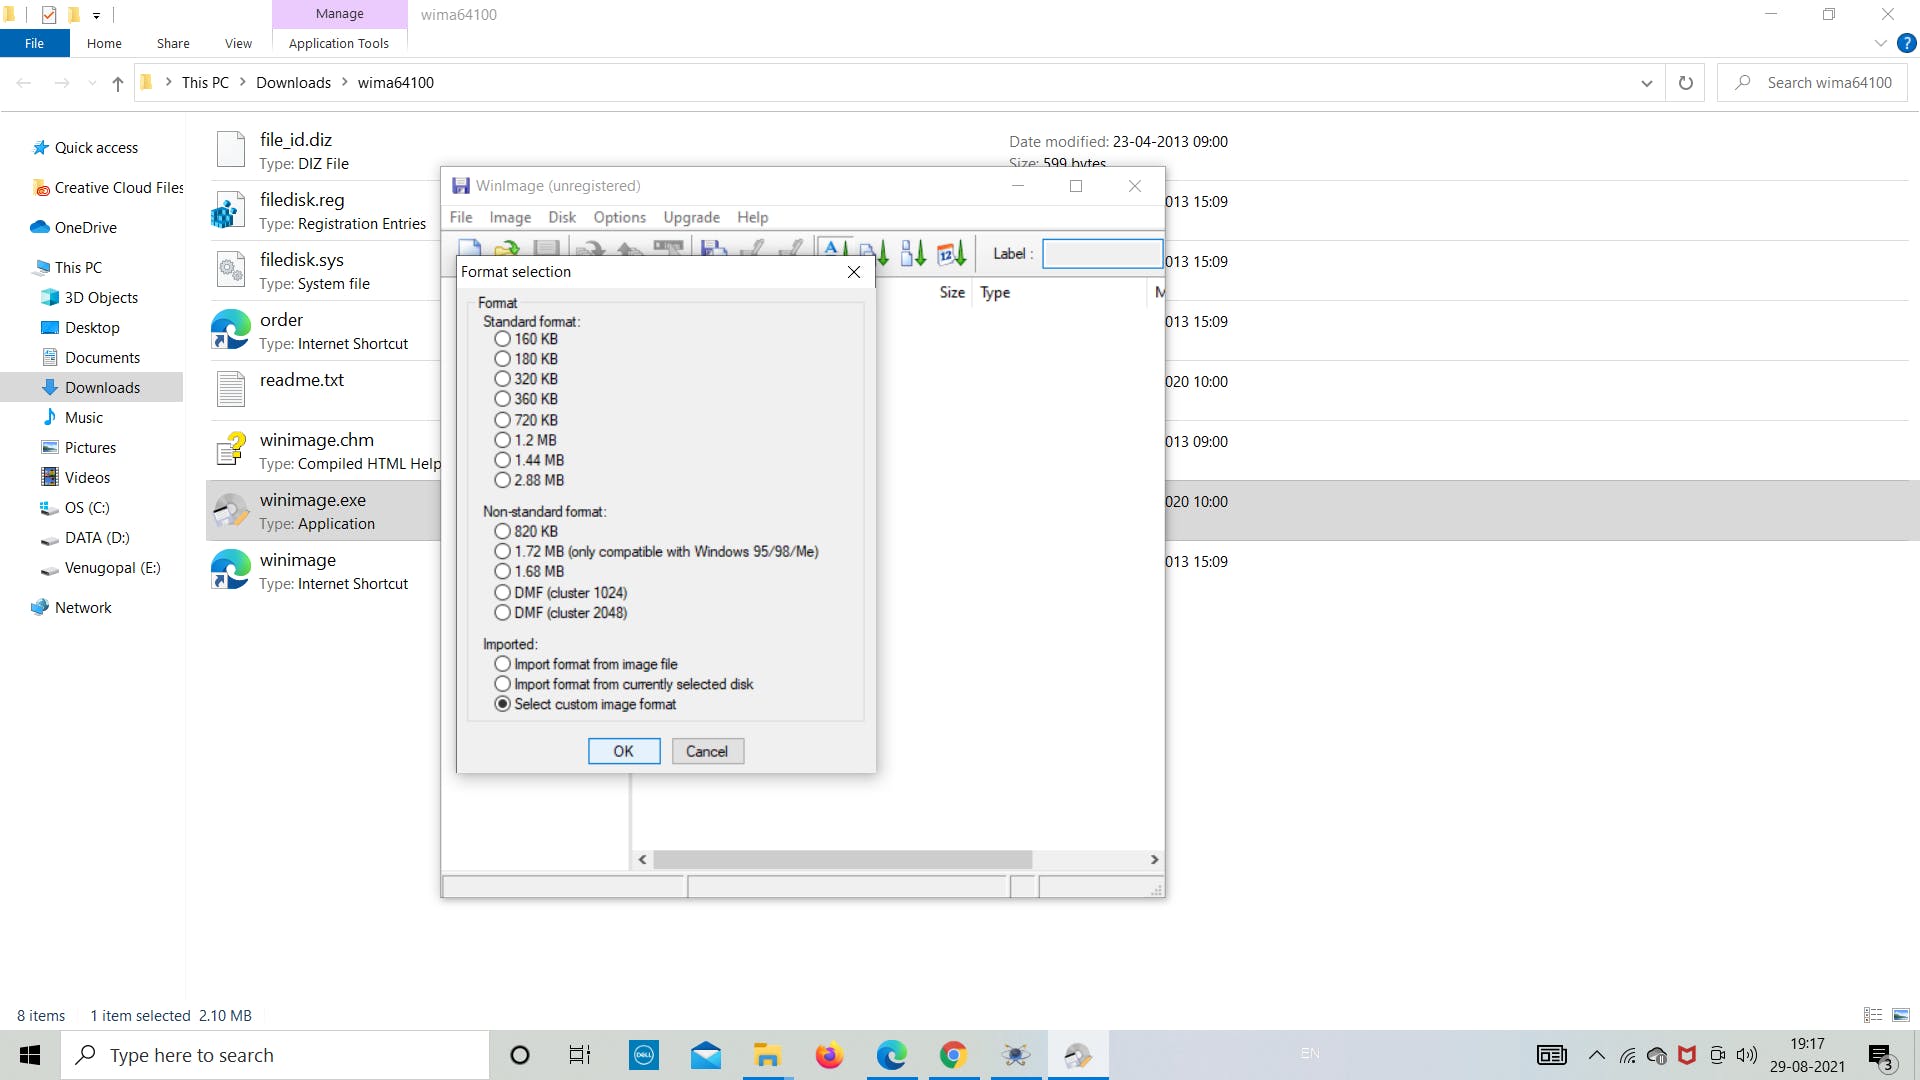Select Import format from image file

(586, 664)
